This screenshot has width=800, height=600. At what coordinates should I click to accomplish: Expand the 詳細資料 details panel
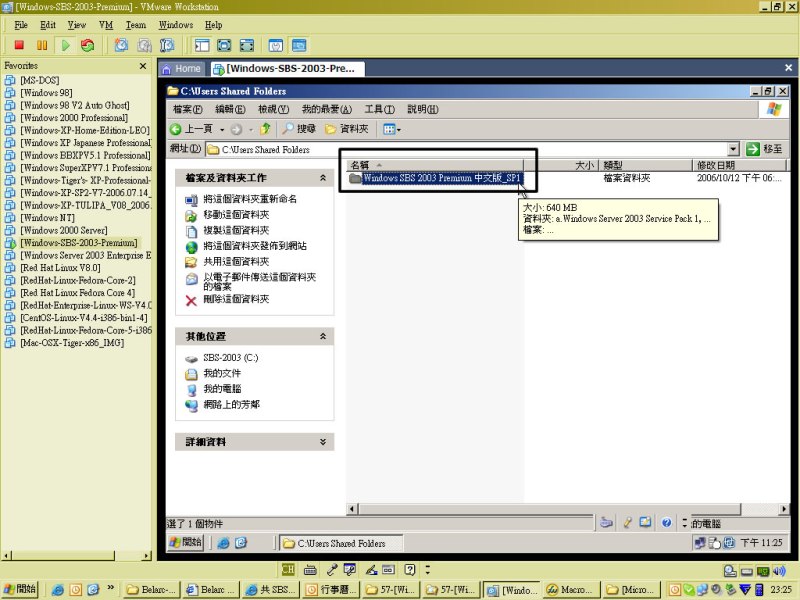pos(323,441)
